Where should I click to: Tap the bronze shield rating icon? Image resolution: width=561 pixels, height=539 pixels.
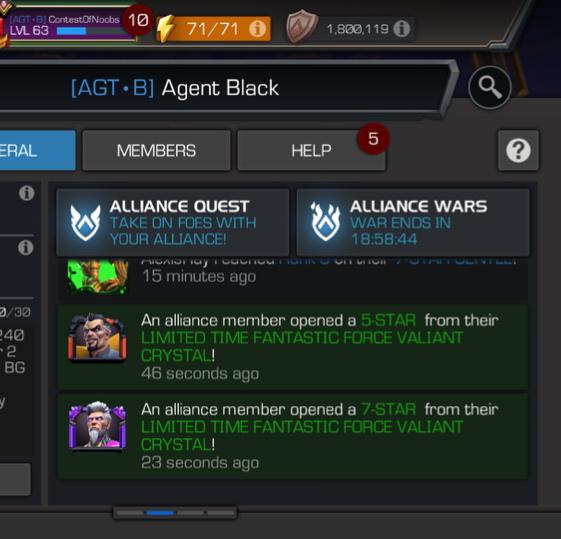302,26
